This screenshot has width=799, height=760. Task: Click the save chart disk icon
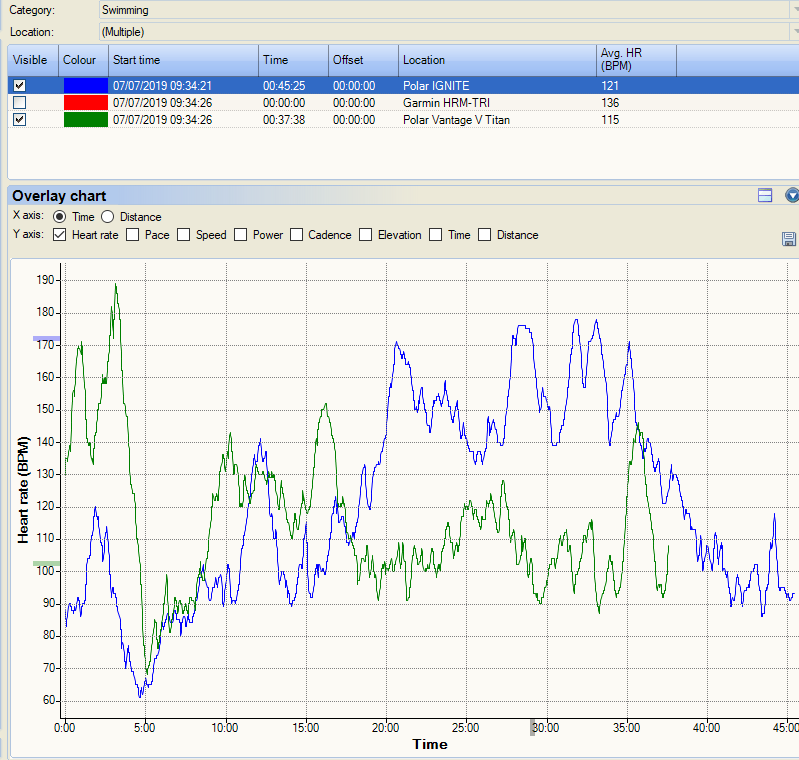point(789,238)
